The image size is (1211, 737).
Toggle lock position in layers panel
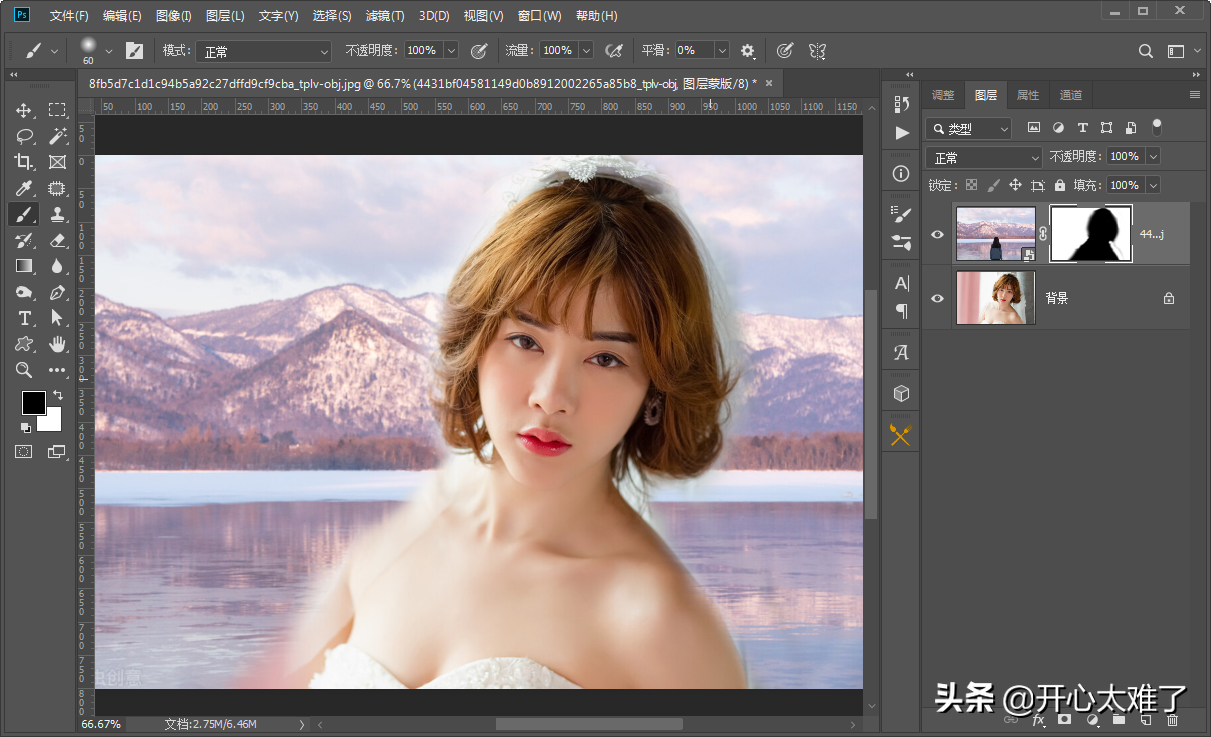tap(1015, 185)
